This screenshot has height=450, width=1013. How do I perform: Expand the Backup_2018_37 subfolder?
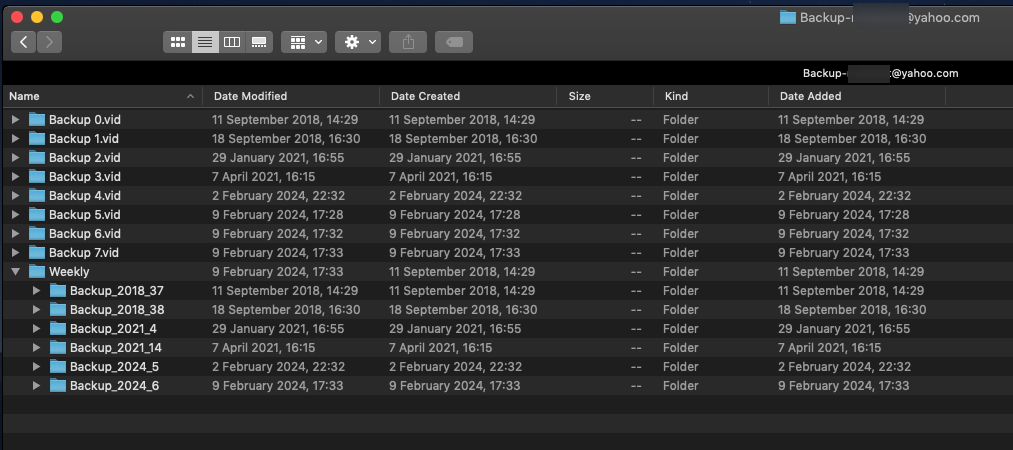(x=37, y=290)
